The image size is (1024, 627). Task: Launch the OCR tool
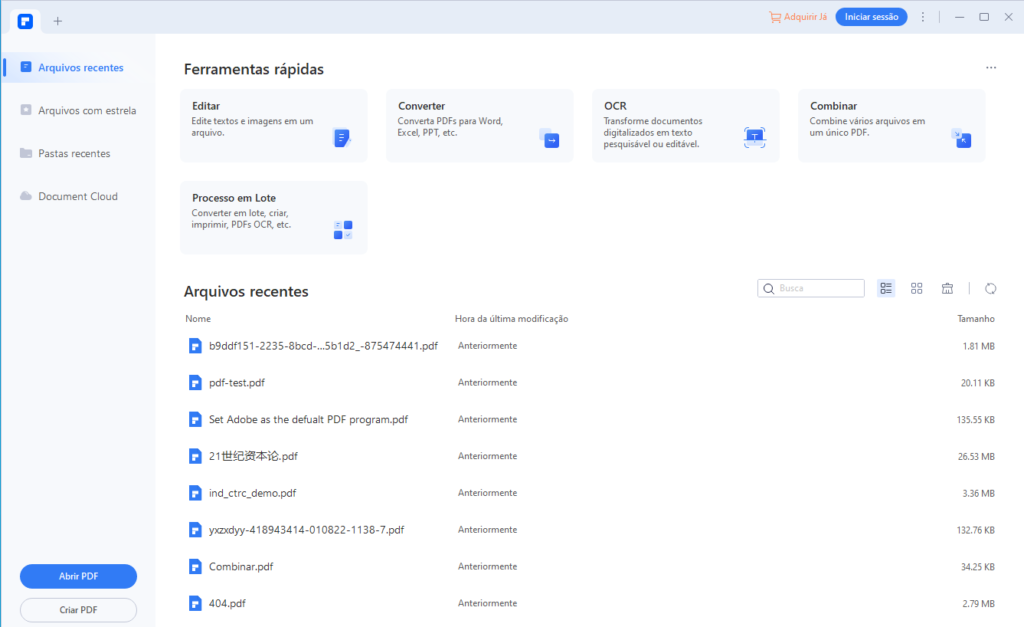(x=685, y=125)
